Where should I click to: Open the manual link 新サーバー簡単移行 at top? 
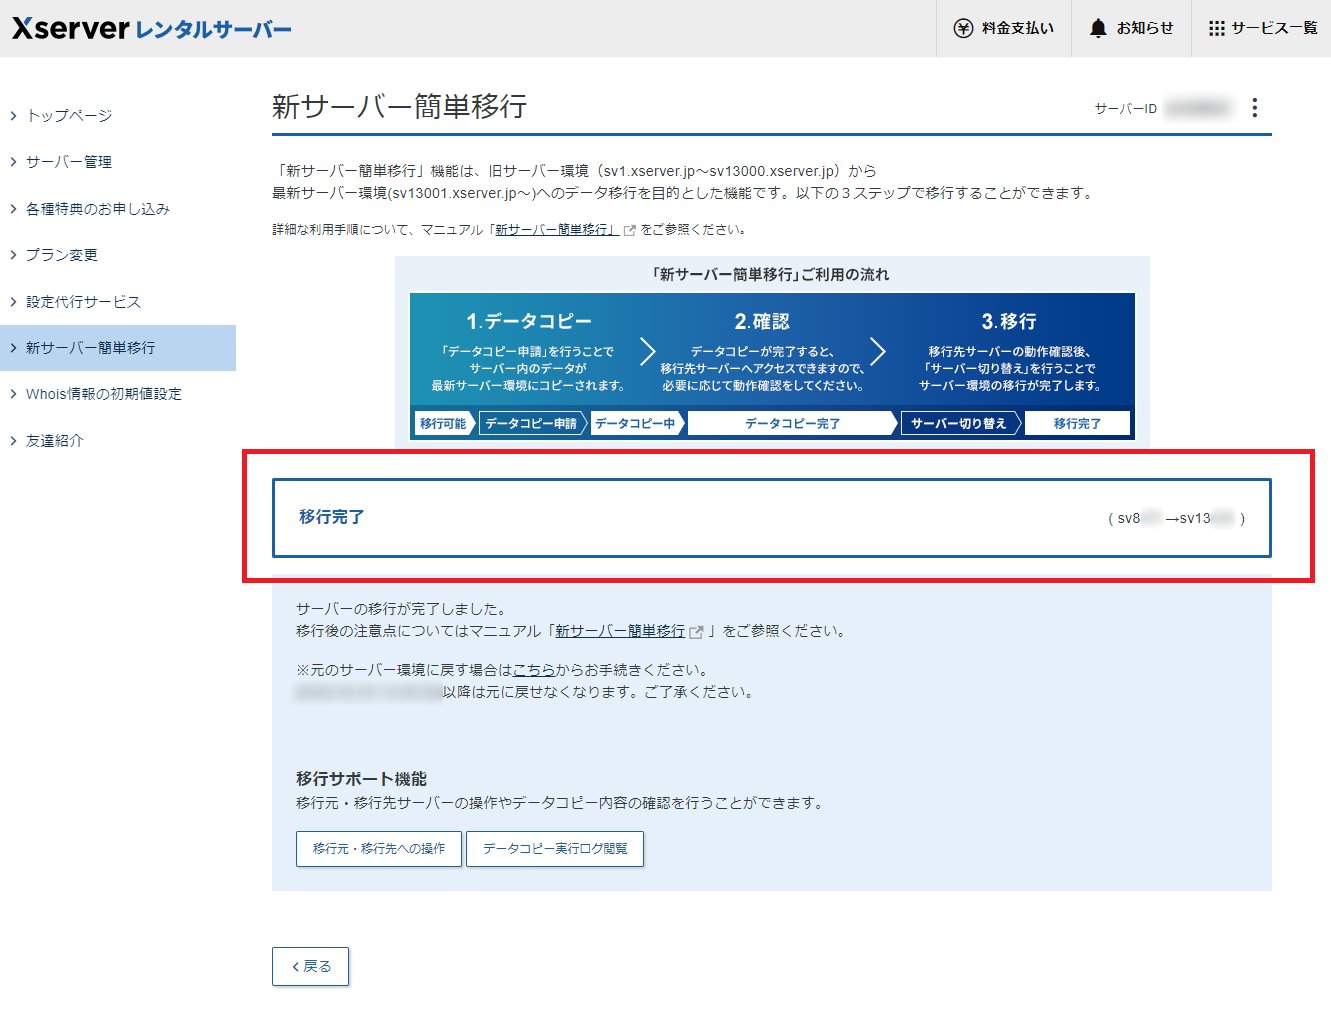click(557, 230)
